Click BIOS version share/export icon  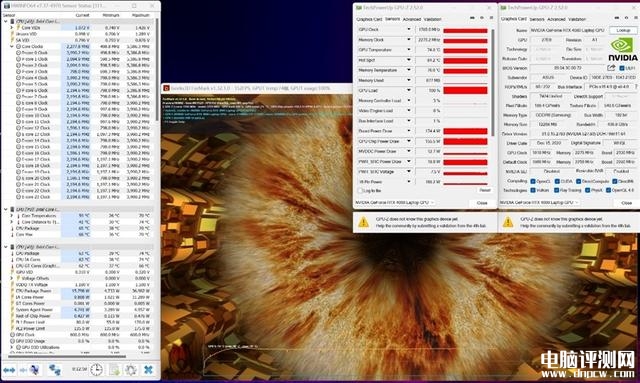pyautogui.click(x=611, y=68)
